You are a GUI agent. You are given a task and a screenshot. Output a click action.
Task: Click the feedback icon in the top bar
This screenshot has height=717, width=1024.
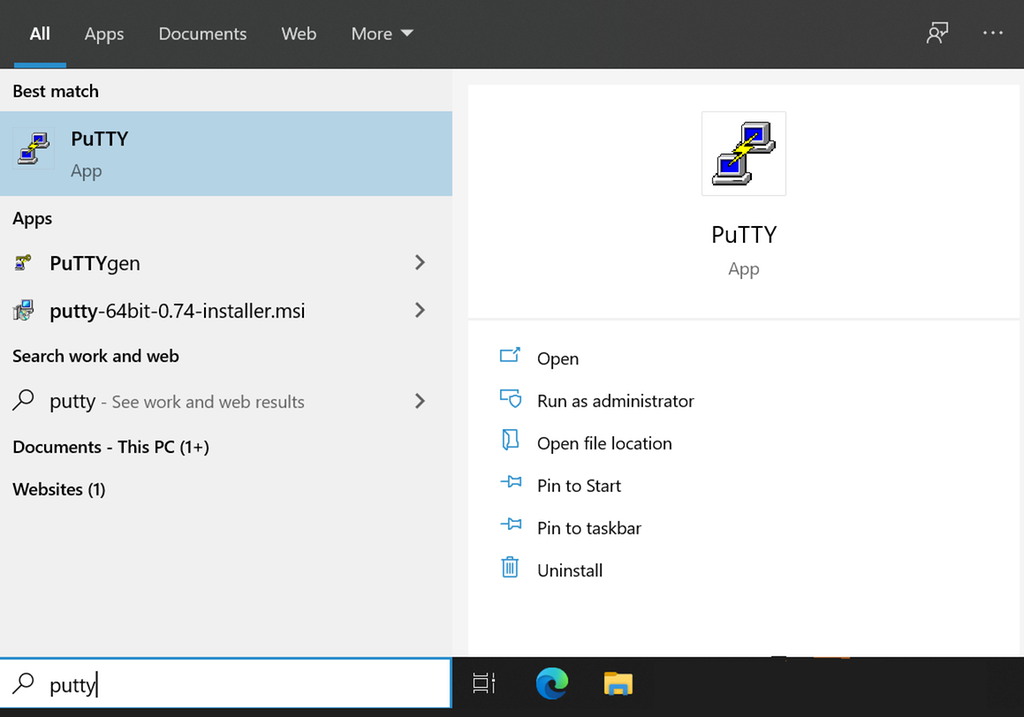pos(937,33)
